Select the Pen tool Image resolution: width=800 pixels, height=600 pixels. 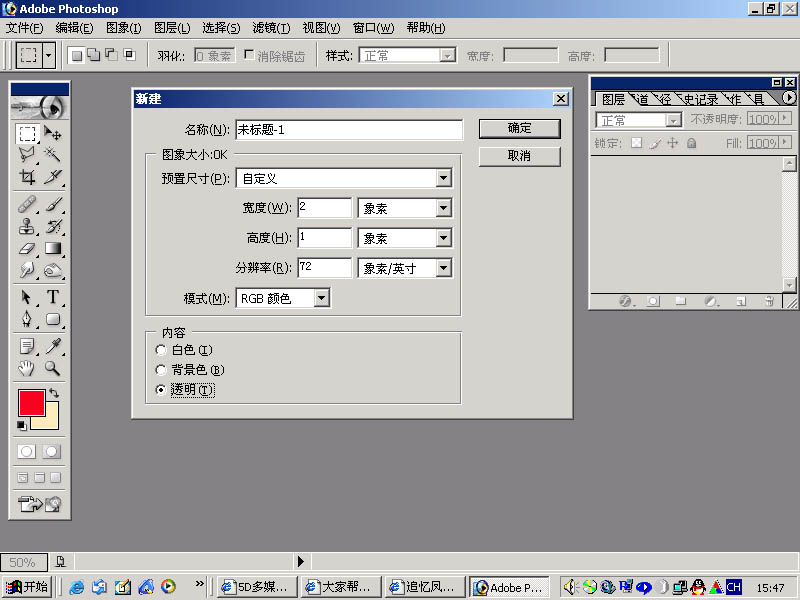pos(27,319)
